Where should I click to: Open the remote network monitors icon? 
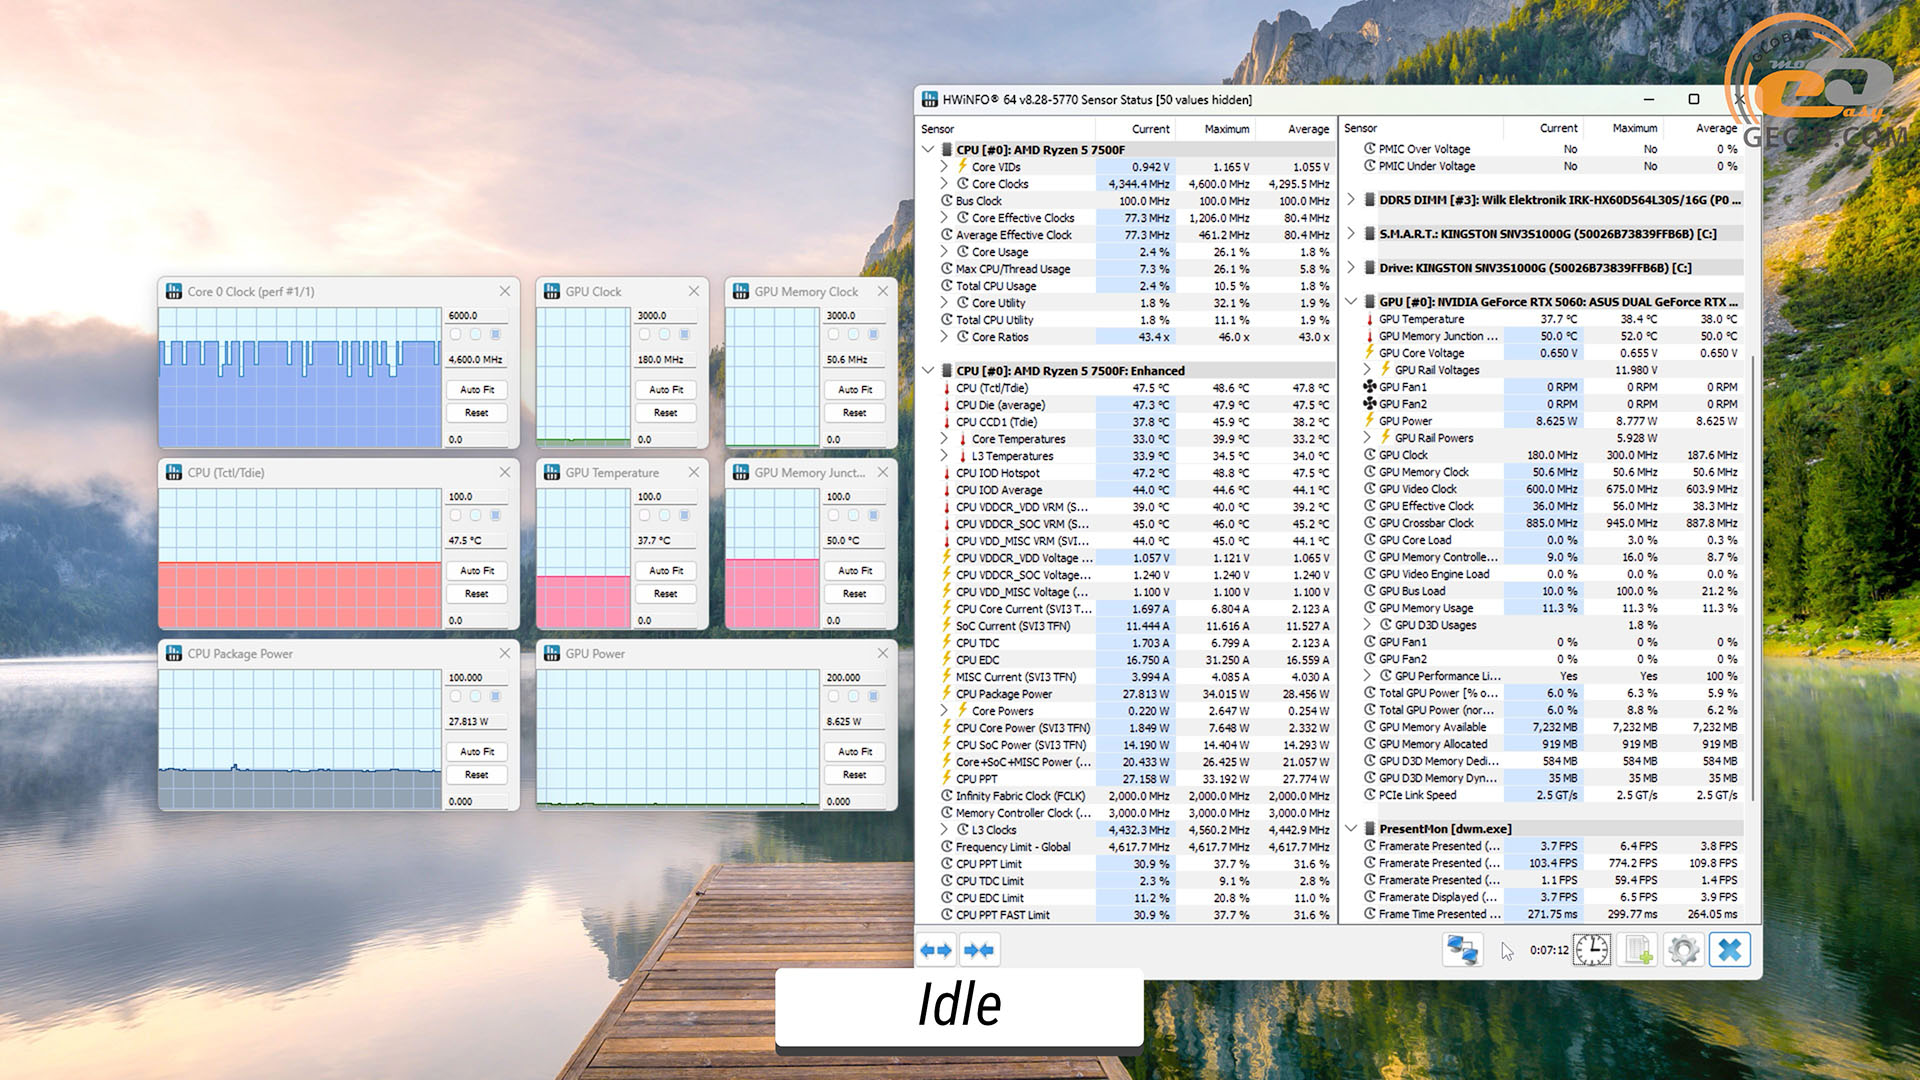(x=1461, y=950)
